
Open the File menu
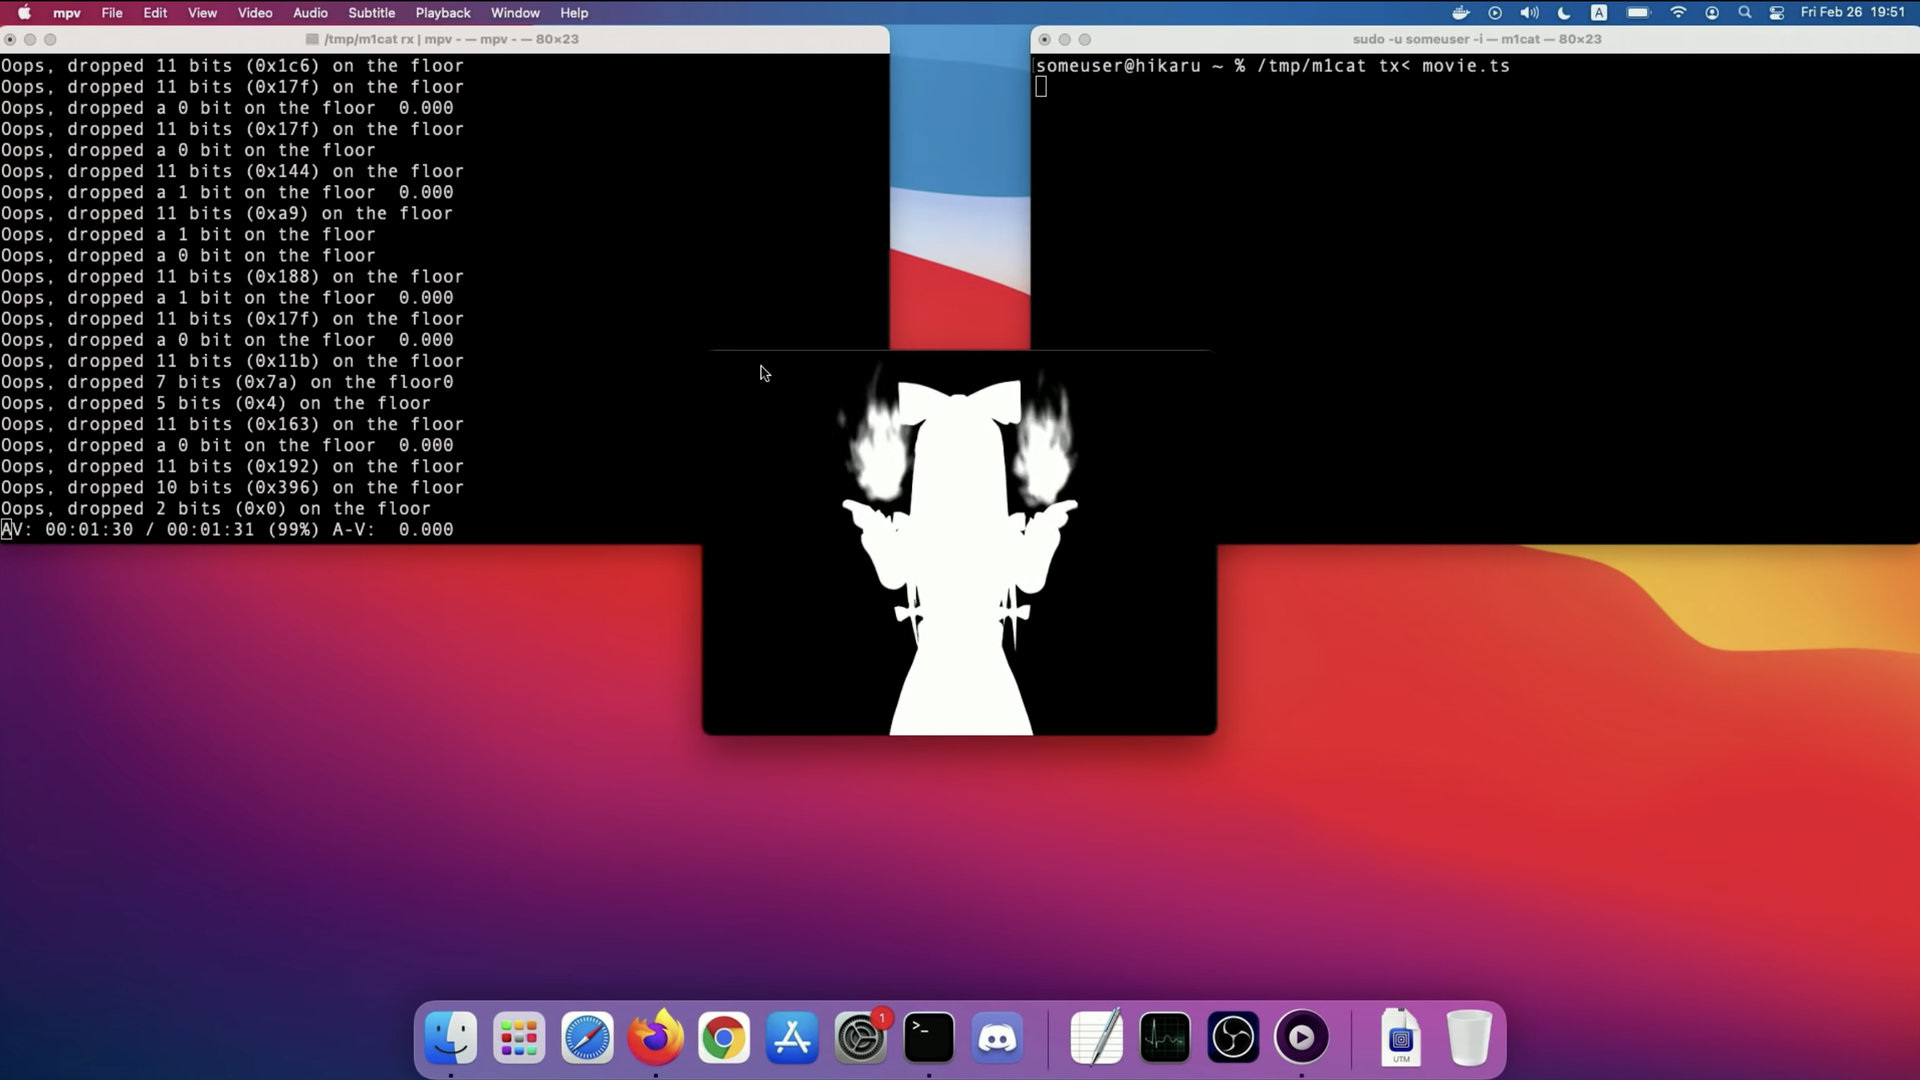click(x=112, y=13)
